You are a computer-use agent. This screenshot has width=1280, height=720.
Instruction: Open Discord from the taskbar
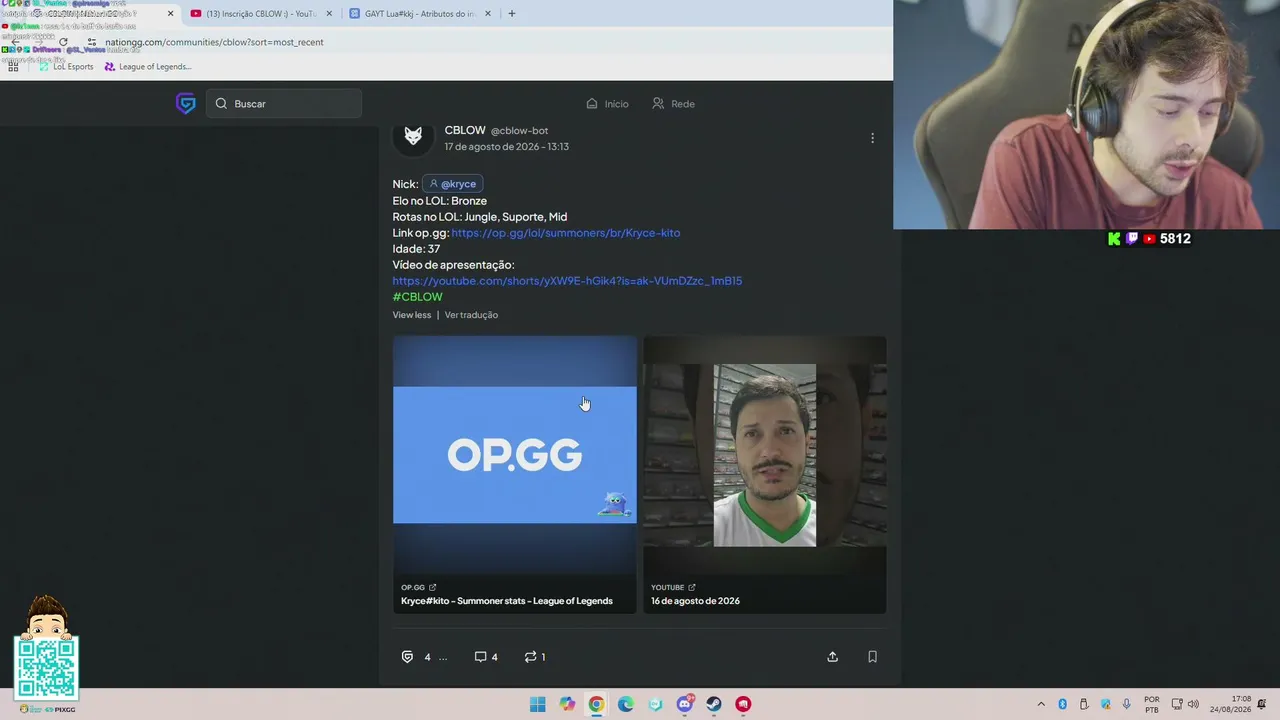pos(685,704)
